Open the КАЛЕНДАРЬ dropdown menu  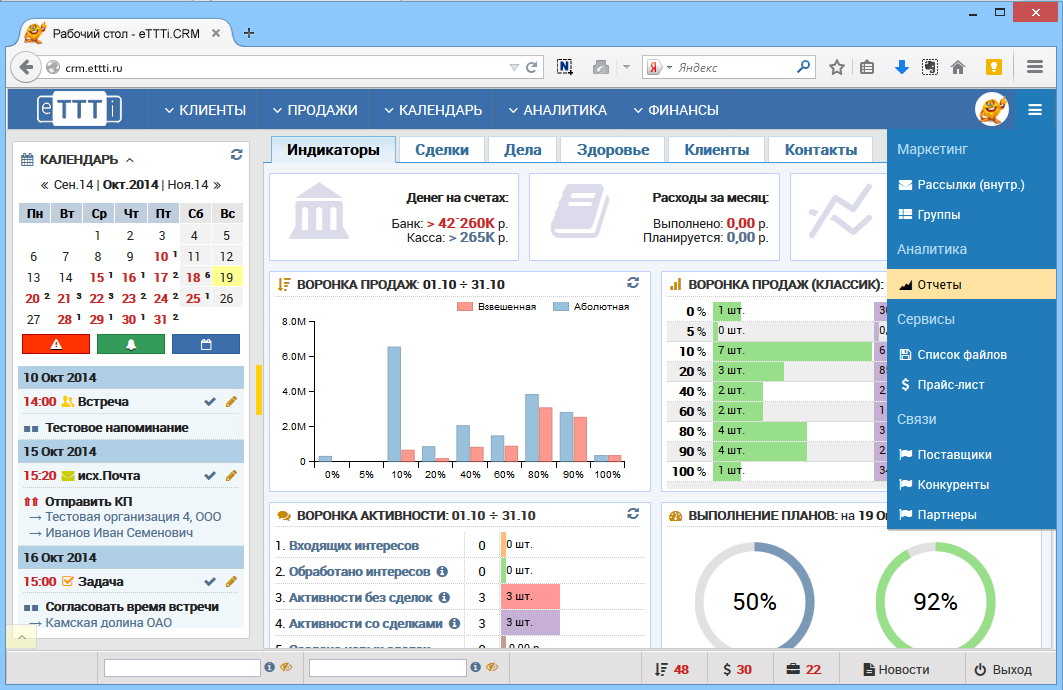[433, 110]
